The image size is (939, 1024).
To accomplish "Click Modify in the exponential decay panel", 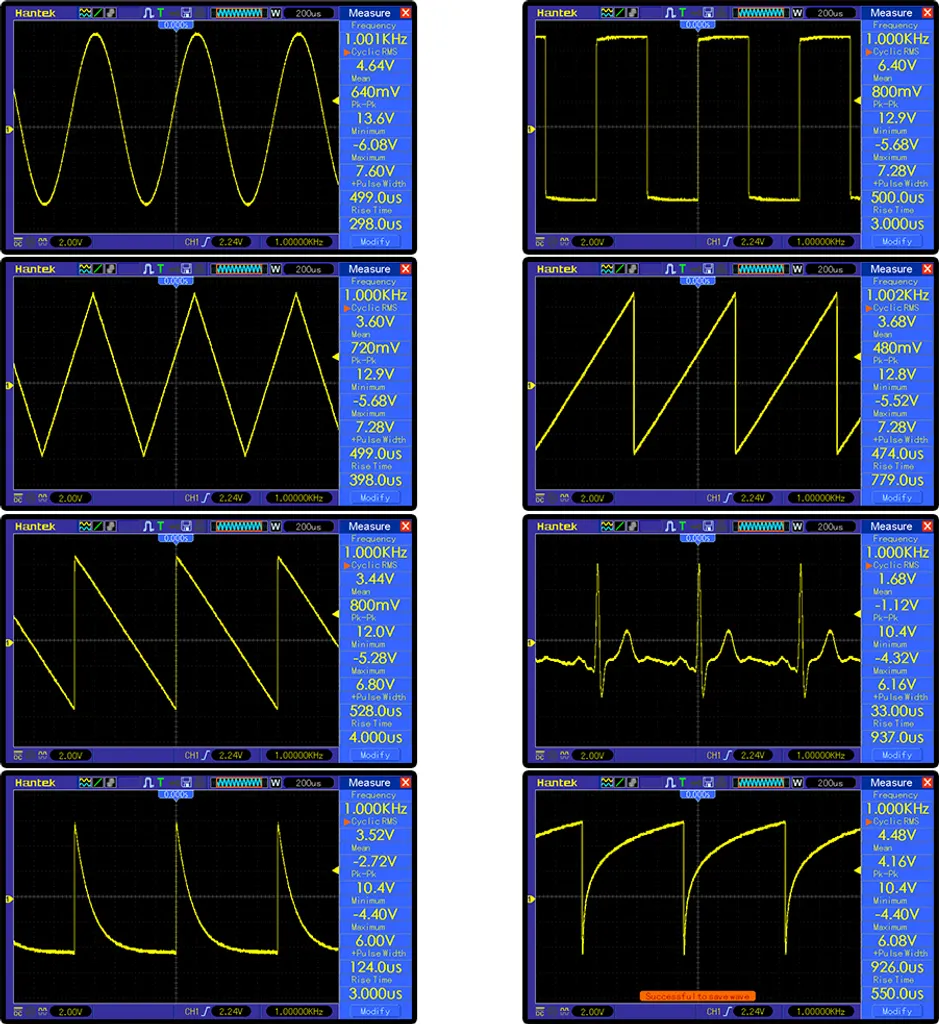I will pos(375,1011).
